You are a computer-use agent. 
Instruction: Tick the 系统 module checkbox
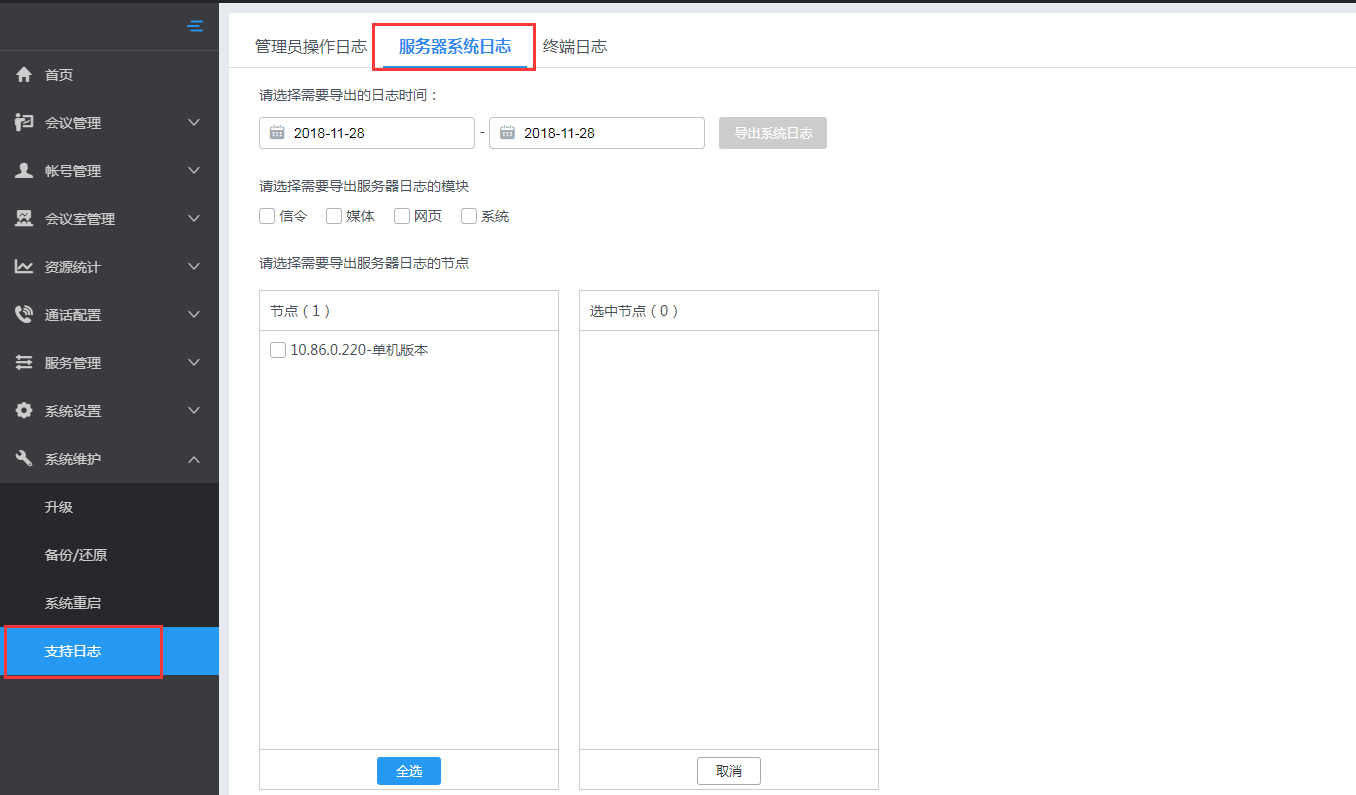469,216
